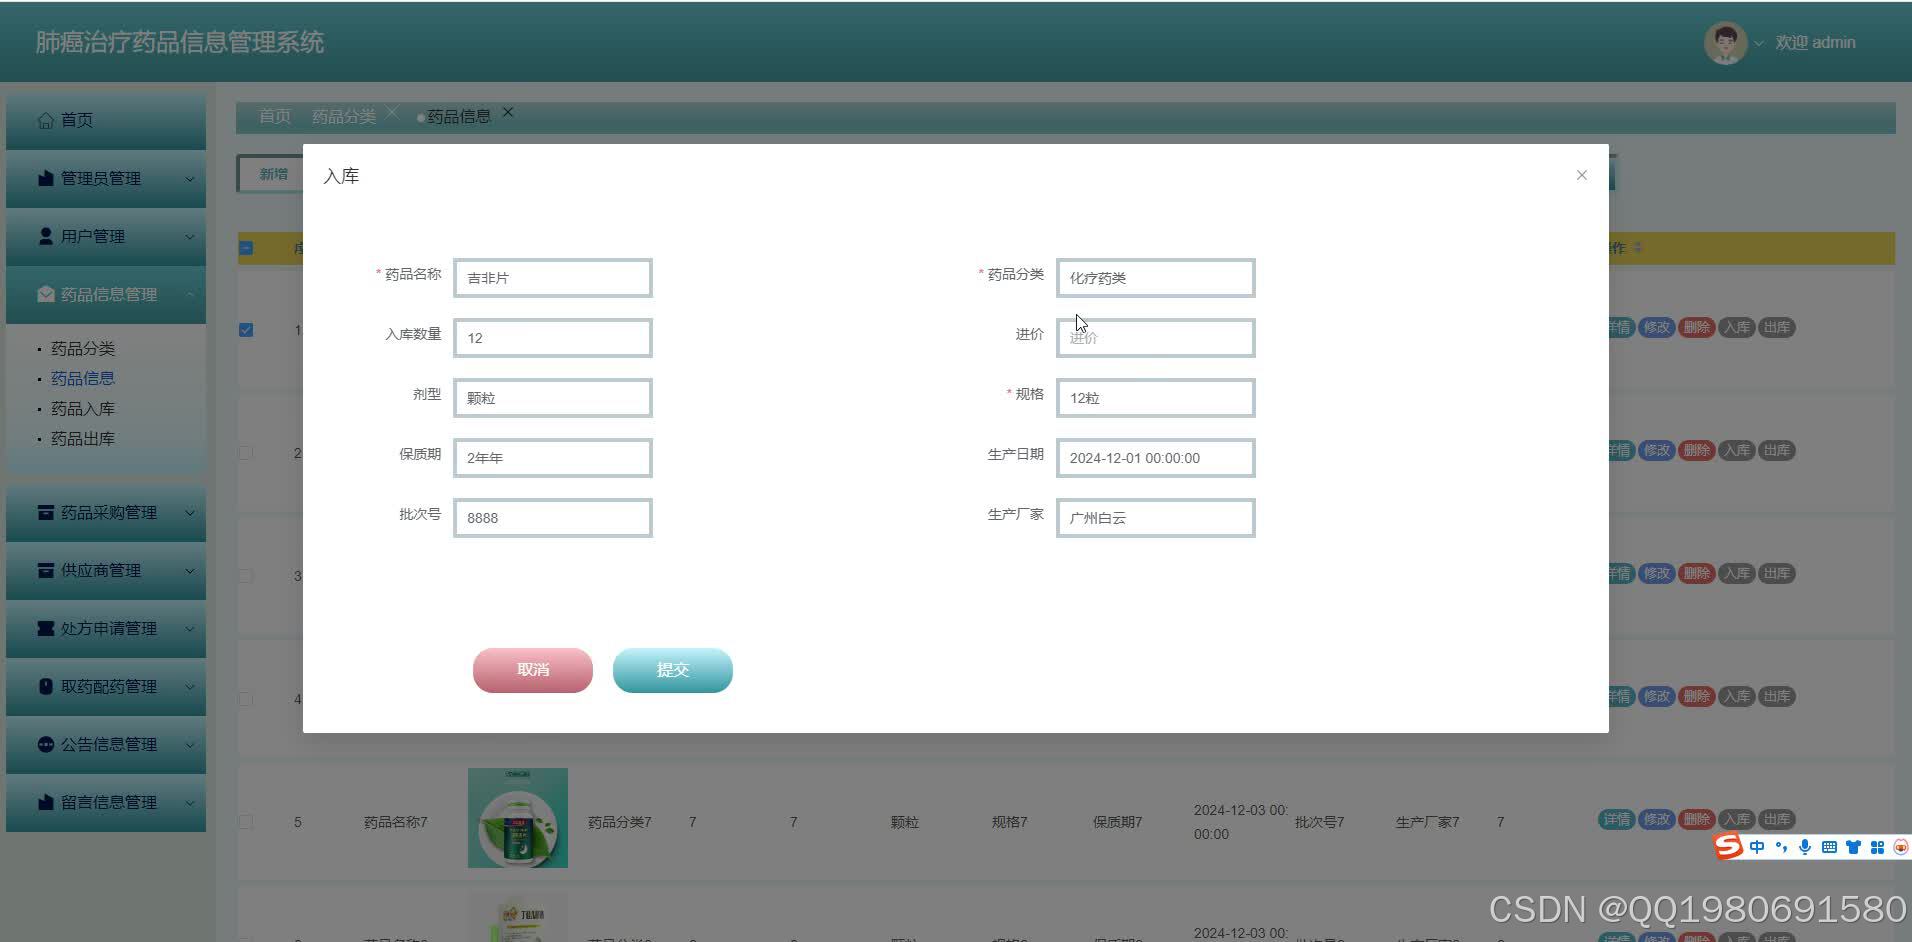The image size is (1912, 942).
Task: Click the 入库数量 field containing 12
Action: tap(553, 338)
